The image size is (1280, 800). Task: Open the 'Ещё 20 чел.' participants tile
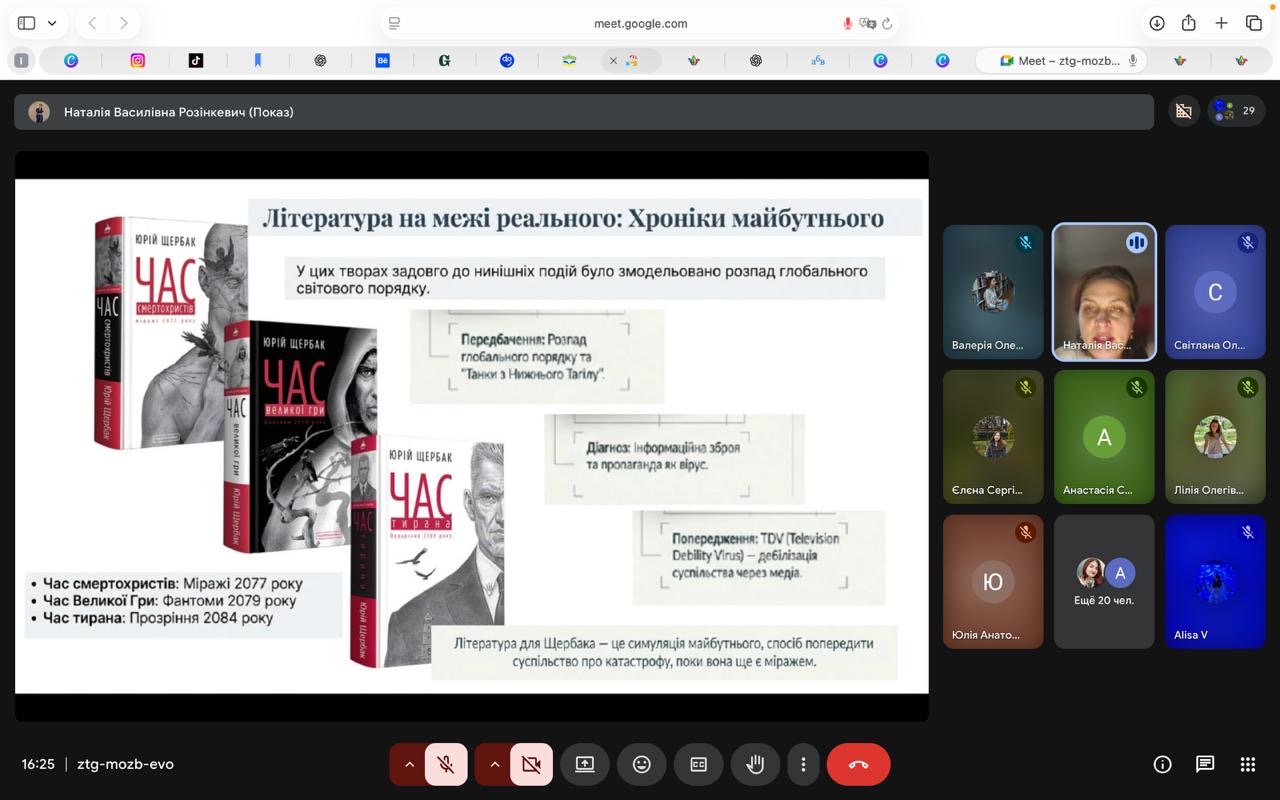1104,581
